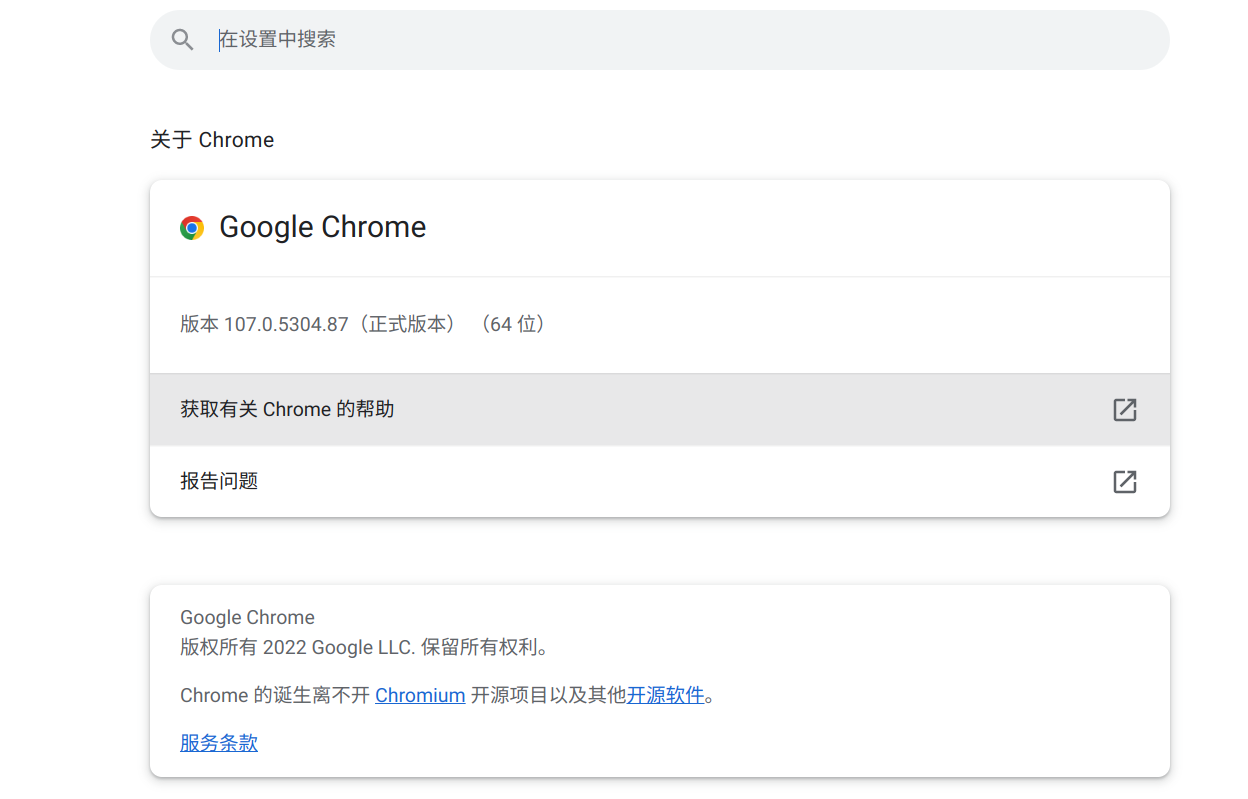This screenshot has height=799, width=1248.
Task: Select the Chrome browser icon in the about card
Action: click(x=191, y=227)
